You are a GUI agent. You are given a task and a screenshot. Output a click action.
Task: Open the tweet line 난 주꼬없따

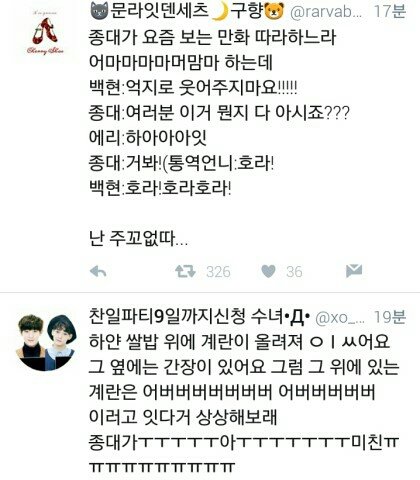pos(139,239)
